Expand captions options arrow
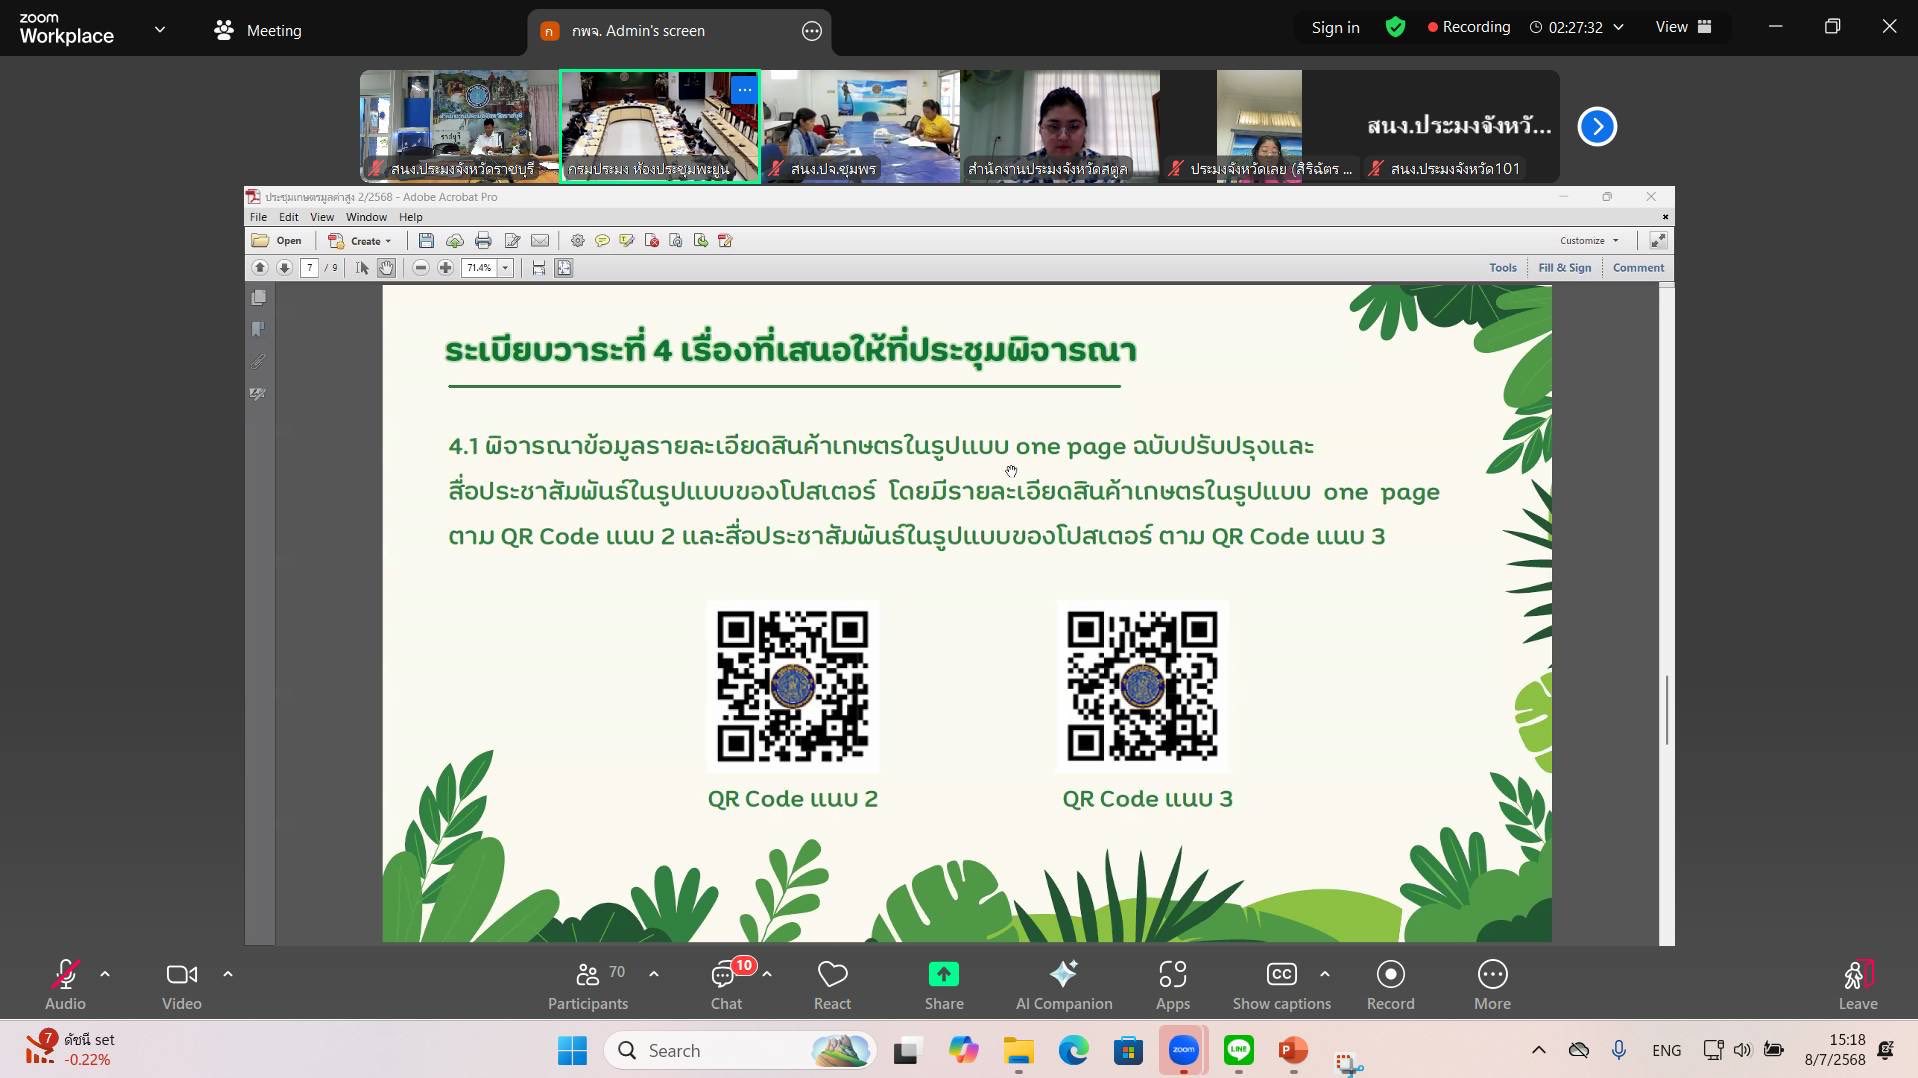 click(x=1325, y=974)
